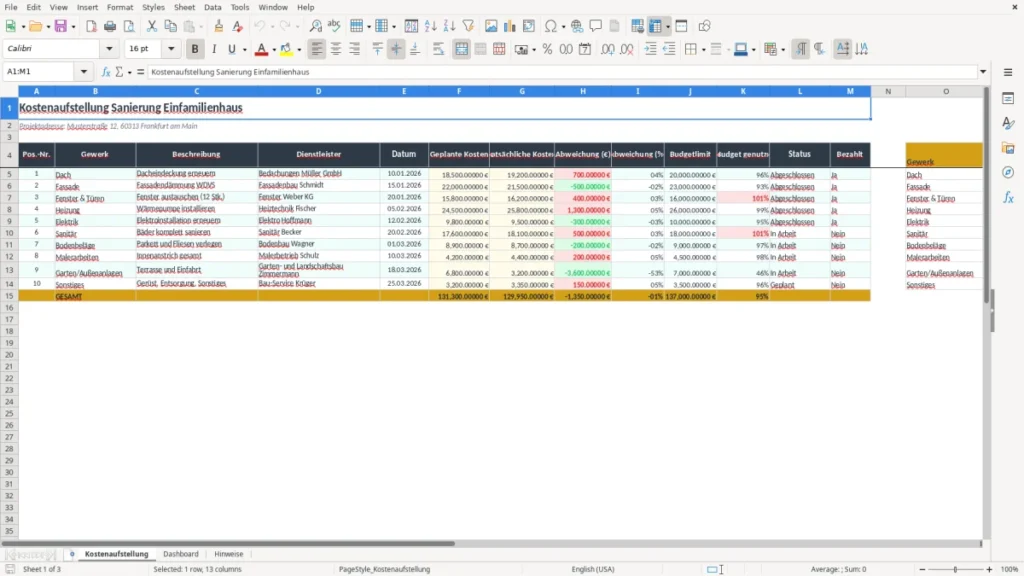Open the File menu
Viewport: 1024px width, 576px height.
[x=11, y=7]
